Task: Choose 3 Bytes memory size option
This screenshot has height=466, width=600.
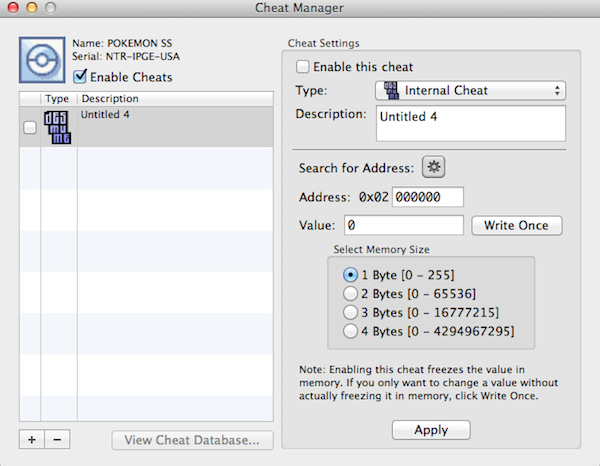Action: point(350,312)
